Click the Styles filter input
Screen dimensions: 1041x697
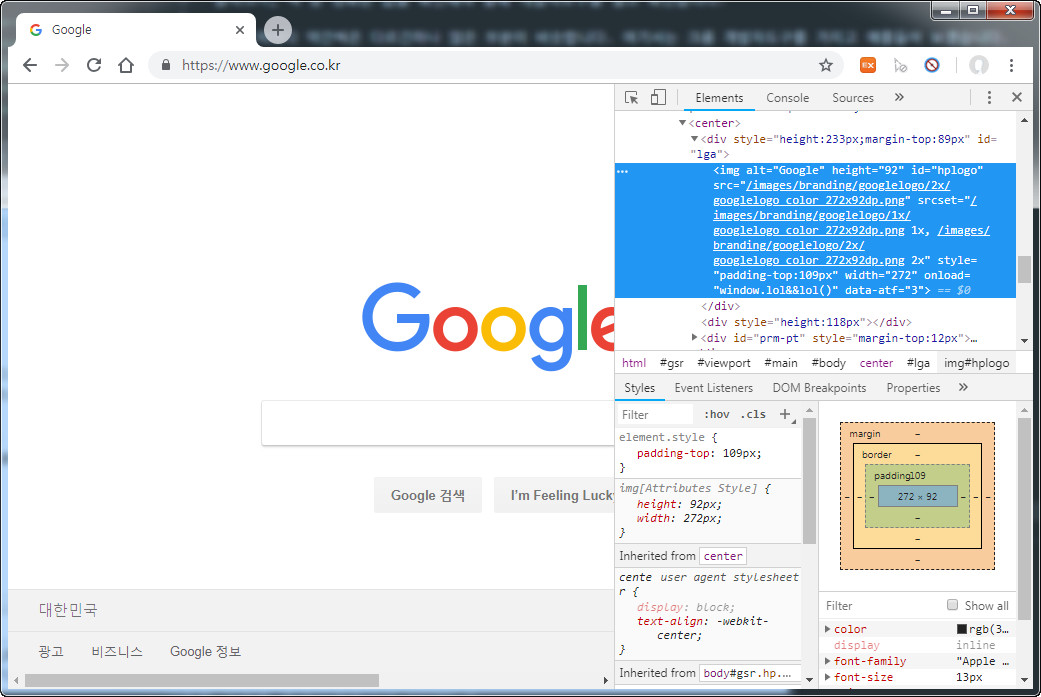(x=656, y=414)
